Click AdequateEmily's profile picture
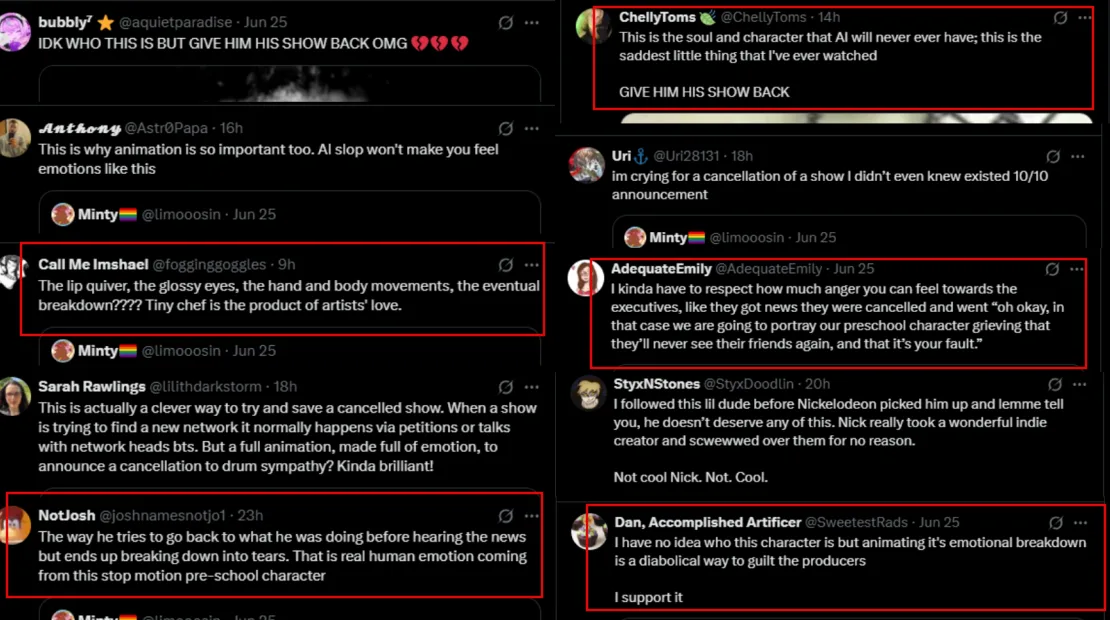Screen dimensions: 1110x620 coord(586,279)
